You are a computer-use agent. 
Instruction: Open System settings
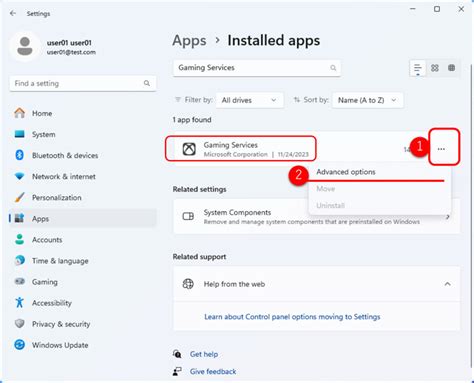point(83,134)
